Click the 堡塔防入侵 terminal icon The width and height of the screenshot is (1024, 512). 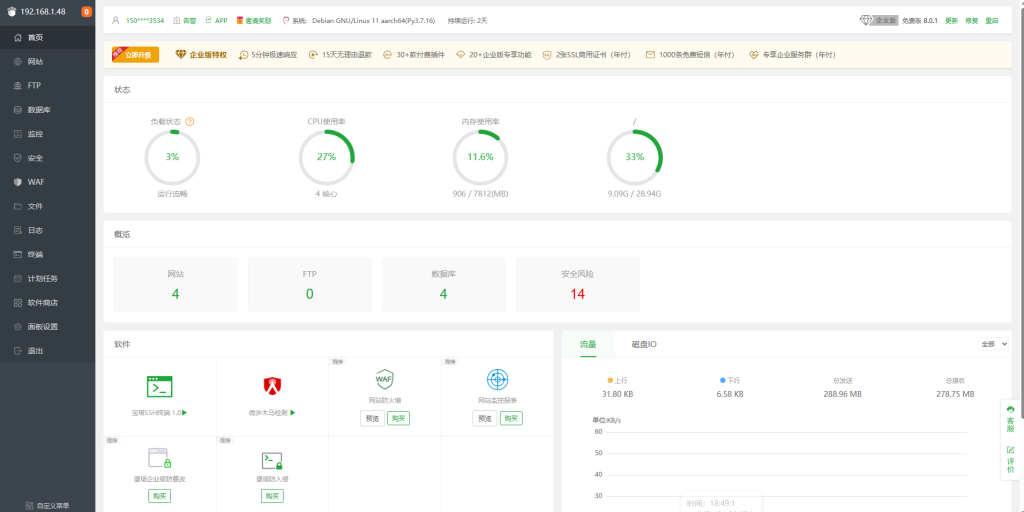click(x=272, y=459)
